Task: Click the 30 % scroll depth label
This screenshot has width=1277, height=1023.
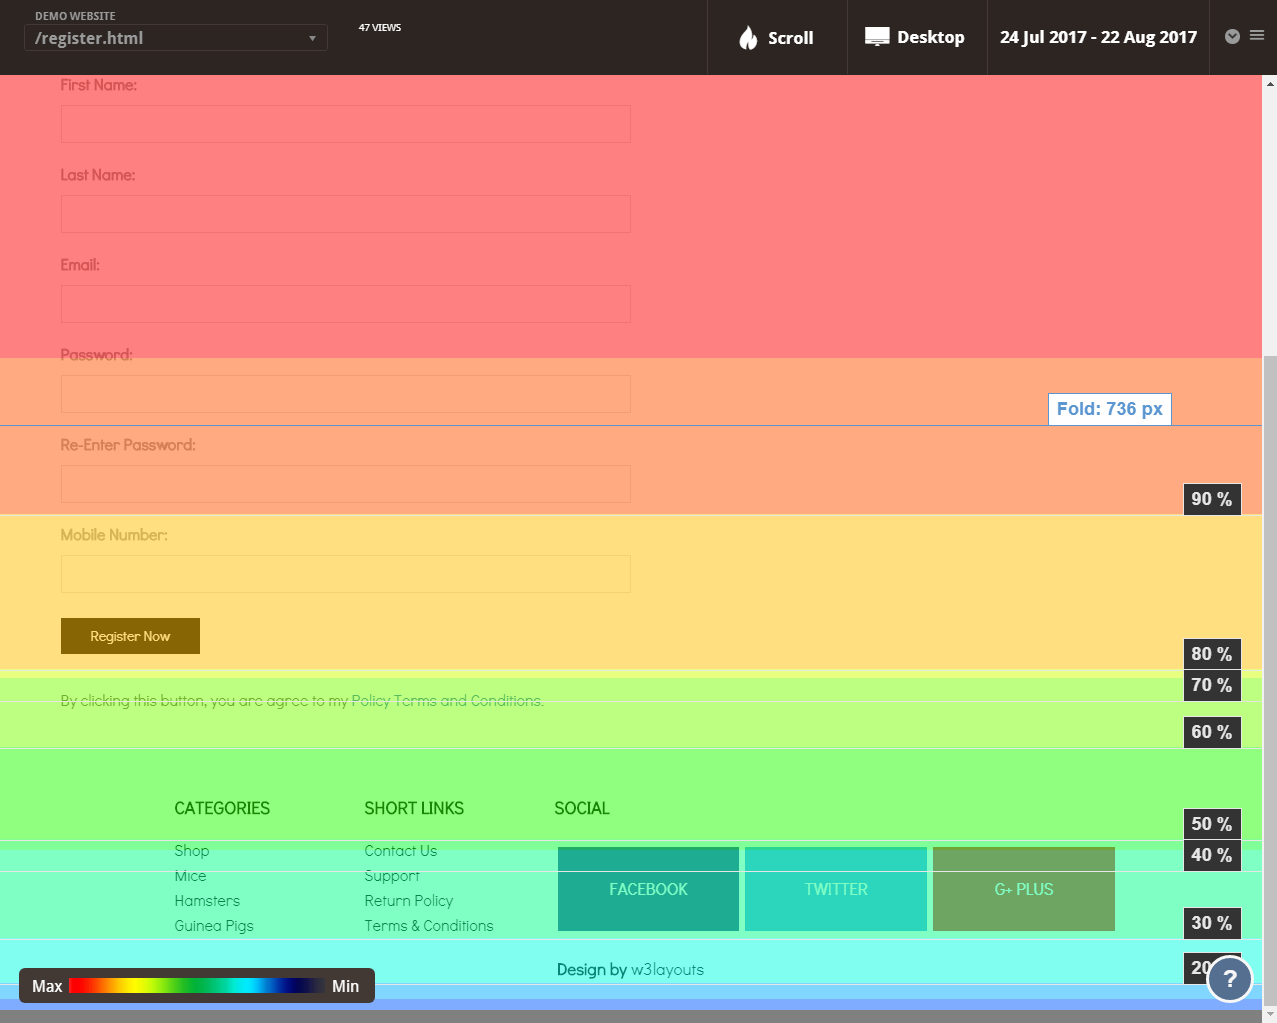Action: point(1212,923)
